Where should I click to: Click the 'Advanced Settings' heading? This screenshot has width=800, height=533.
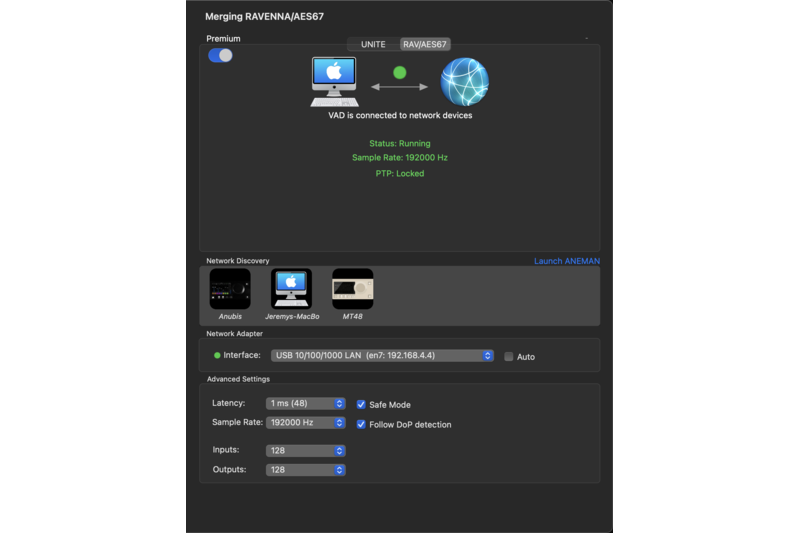coord(238,379)
